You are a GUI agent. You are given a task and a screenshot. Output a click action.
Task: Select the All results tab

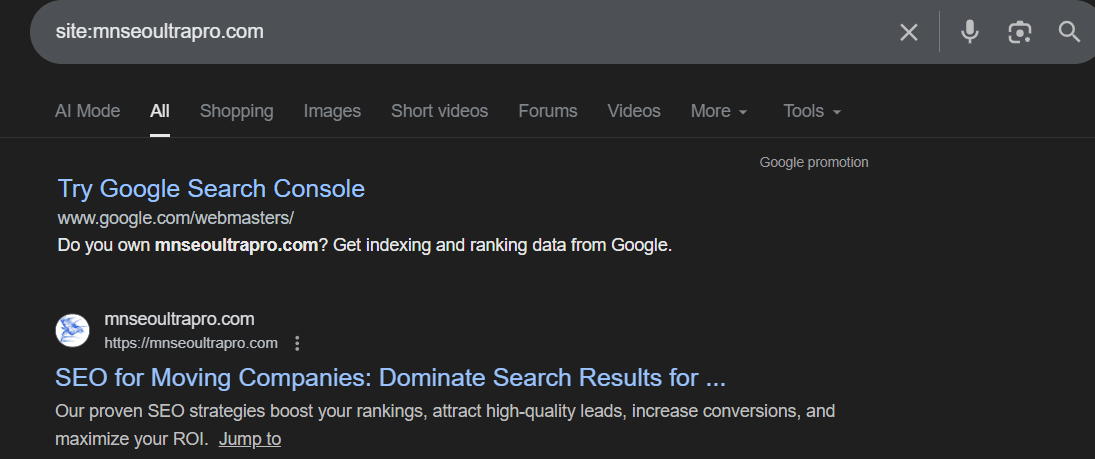tap(160, 111)
